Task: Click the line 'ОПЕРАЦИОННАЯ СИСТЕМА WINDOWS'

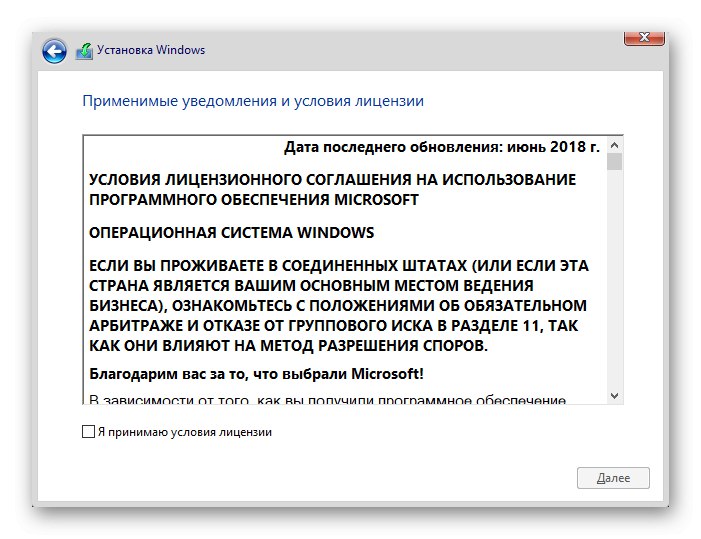Action: click(232, 232)
